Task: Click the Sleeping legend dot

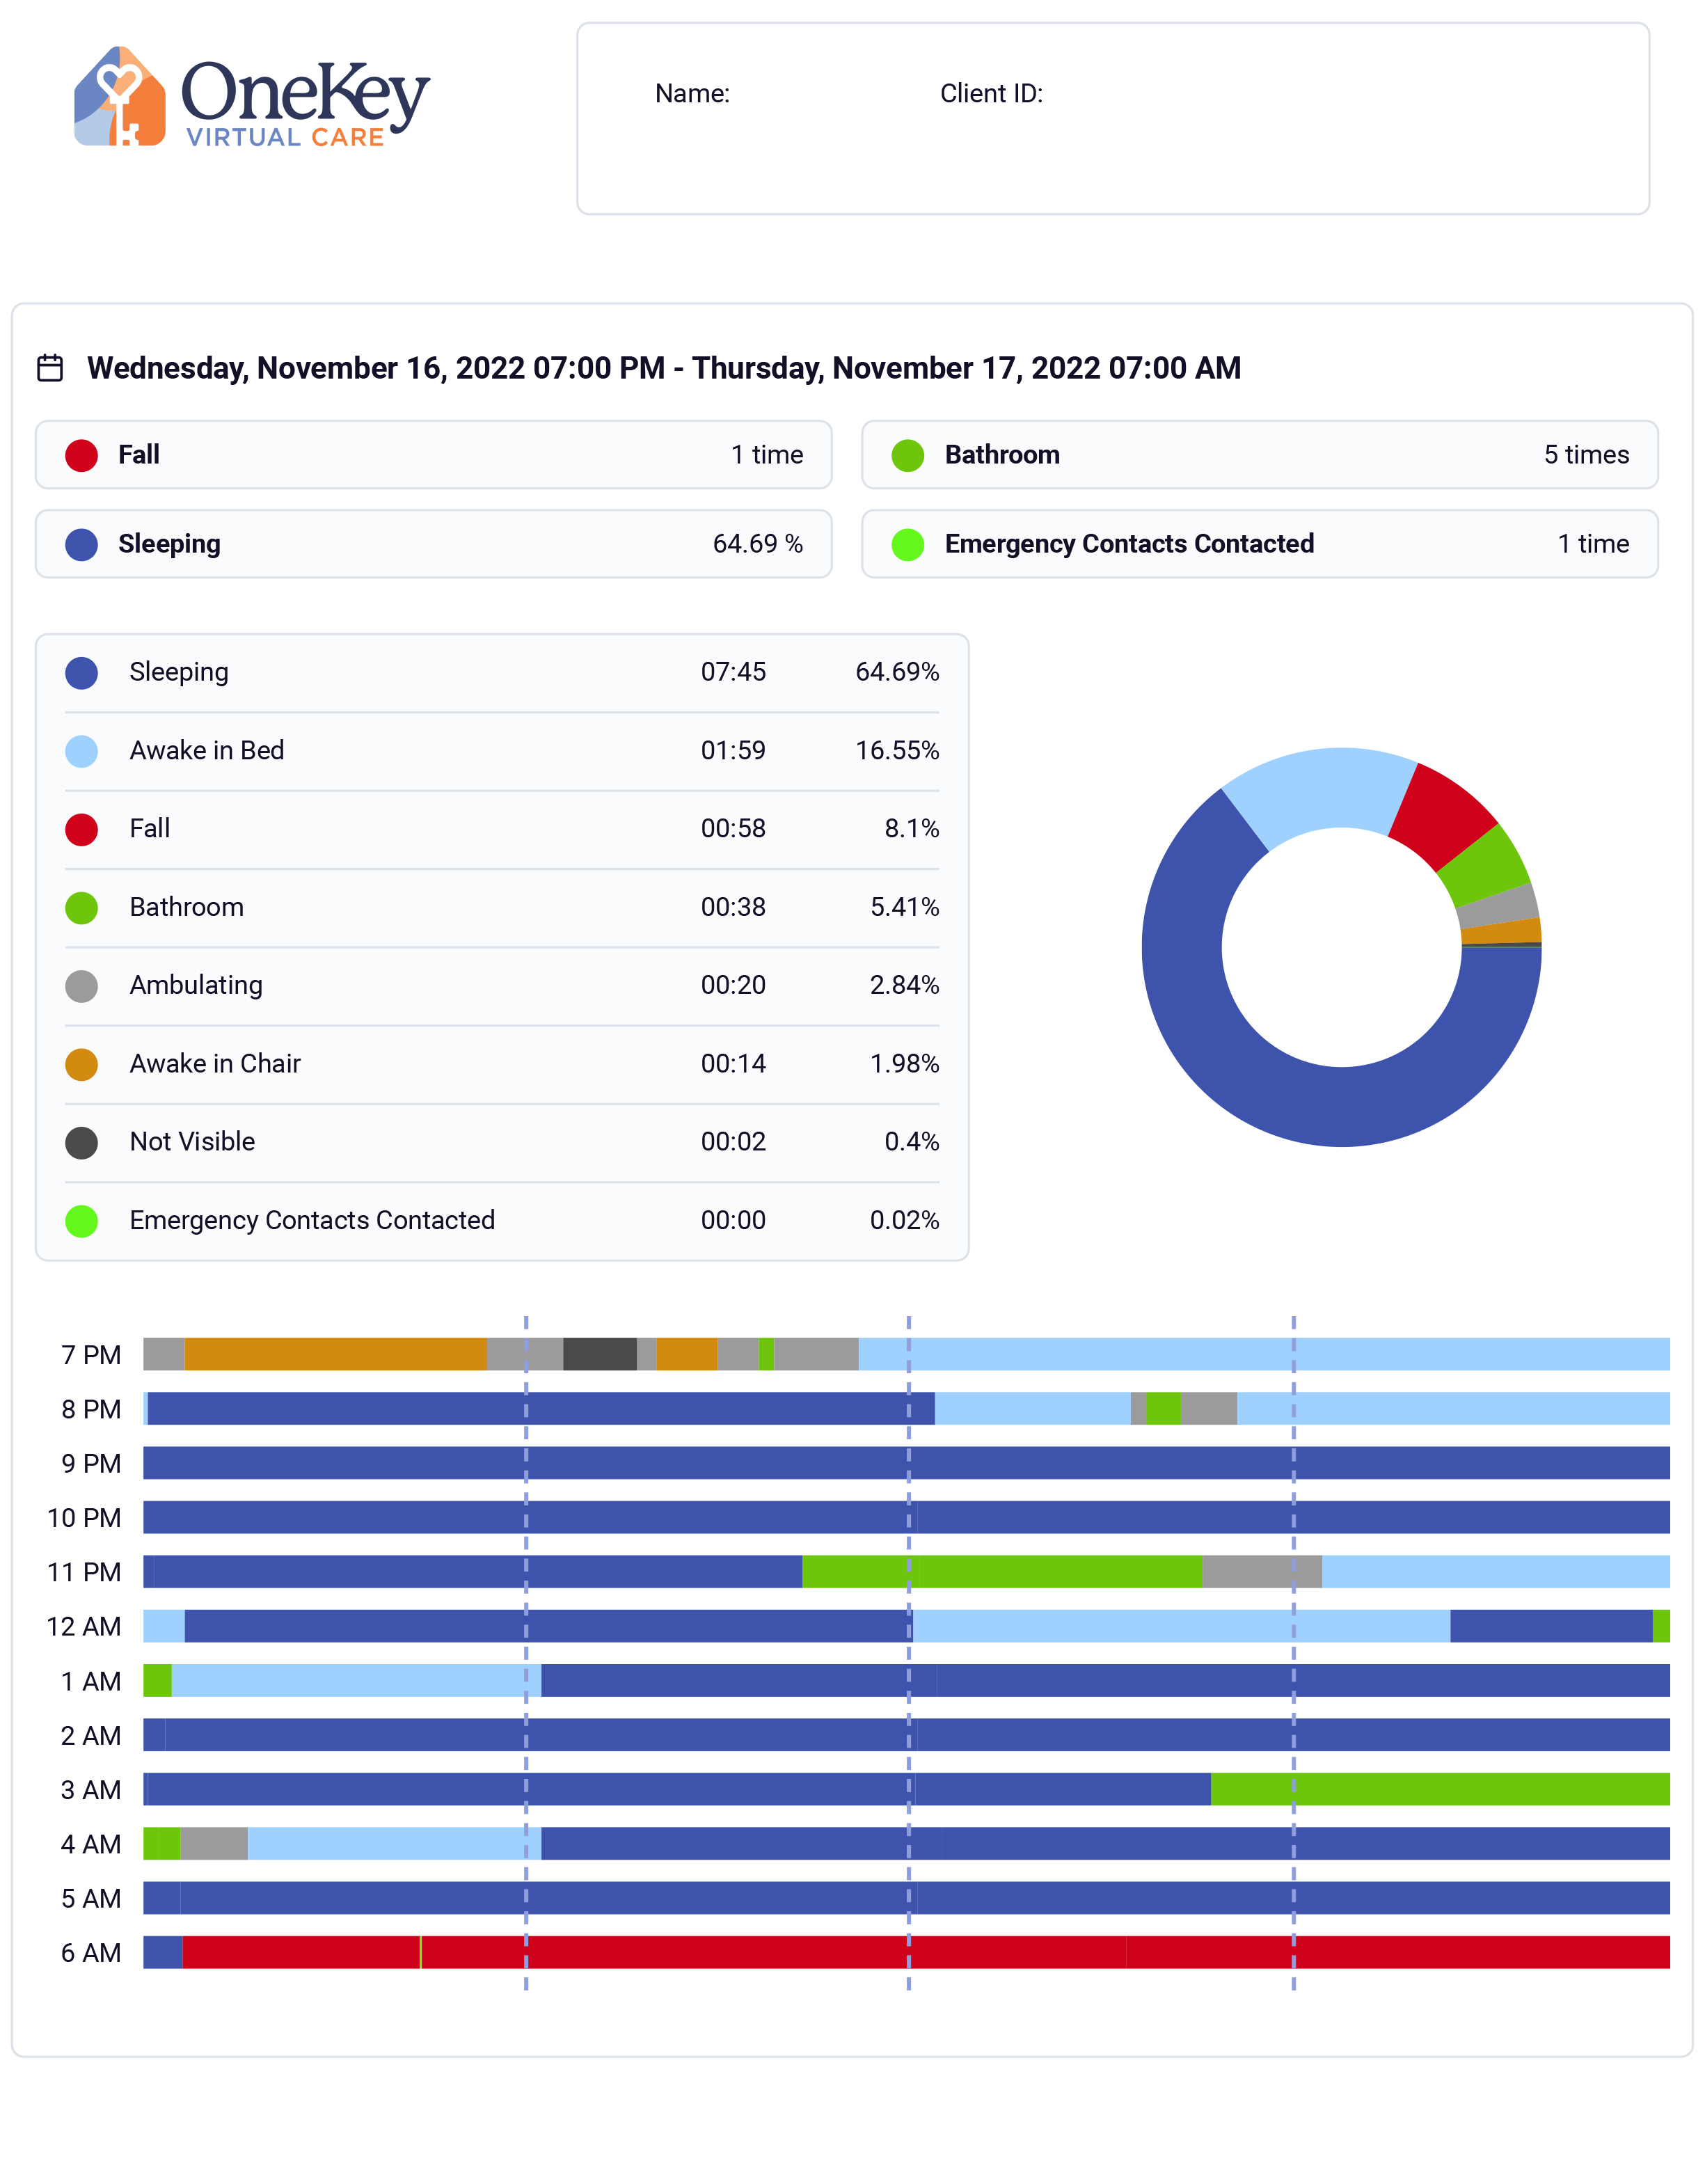Action: 81,672
